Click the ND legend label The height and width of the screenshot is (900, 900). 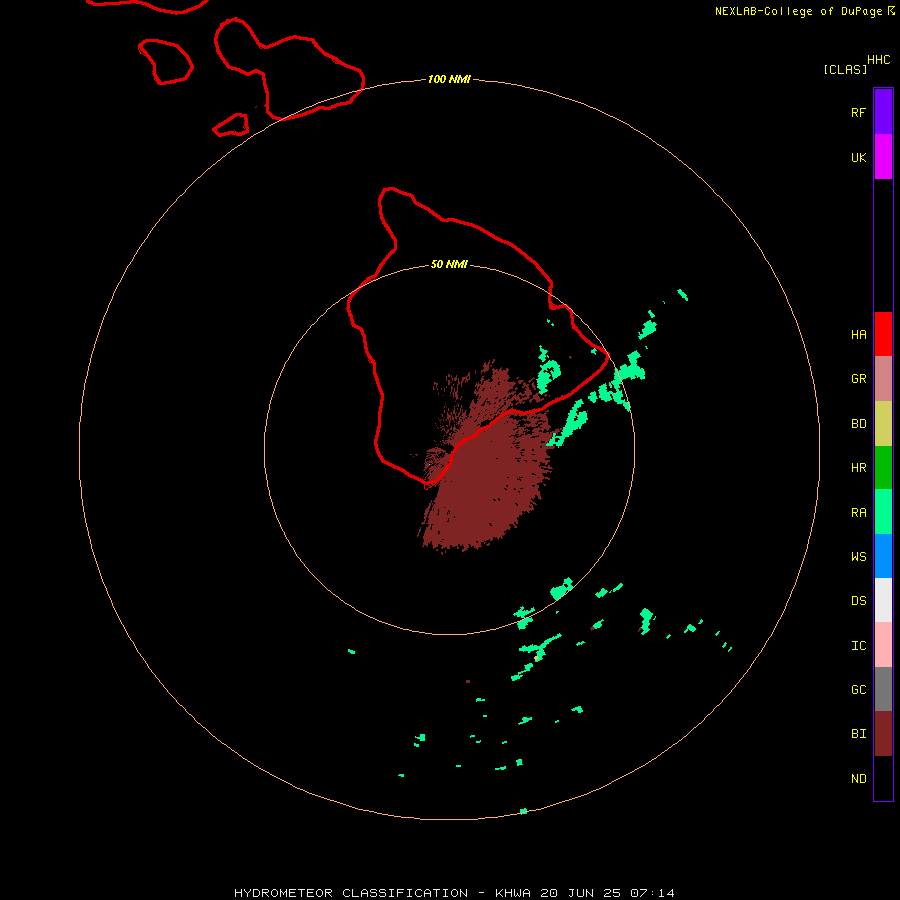(858, 779)
